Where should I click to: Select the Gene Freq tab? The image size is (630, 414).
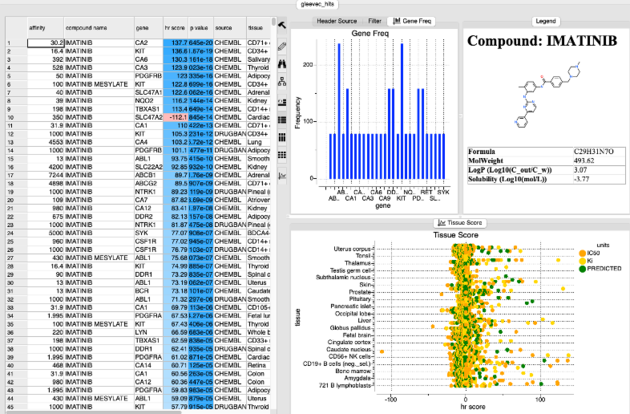click(x=413, y=19)
